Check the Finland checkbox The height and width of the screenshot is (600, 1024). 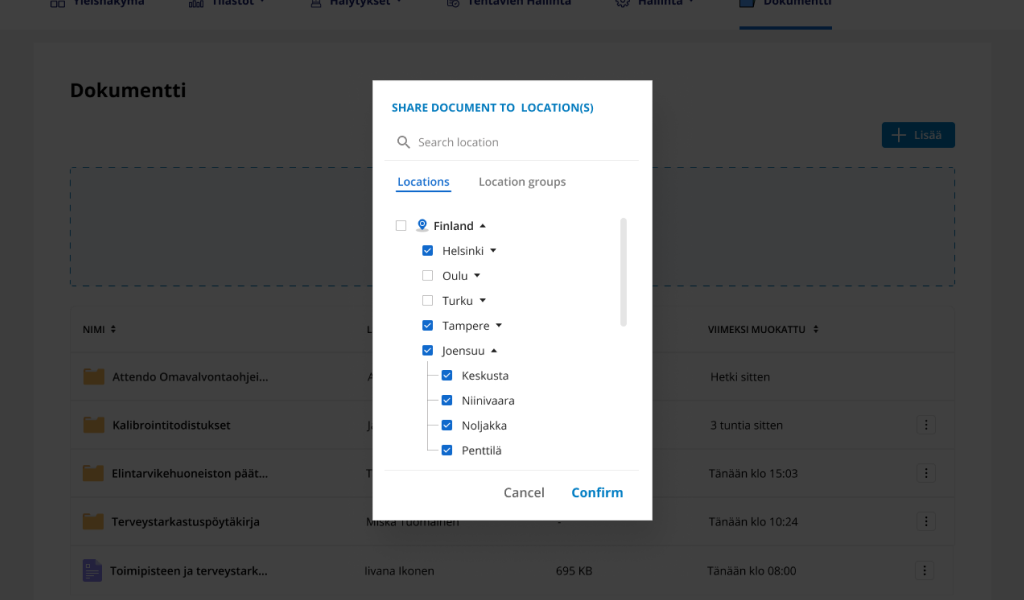click(401, 225)
